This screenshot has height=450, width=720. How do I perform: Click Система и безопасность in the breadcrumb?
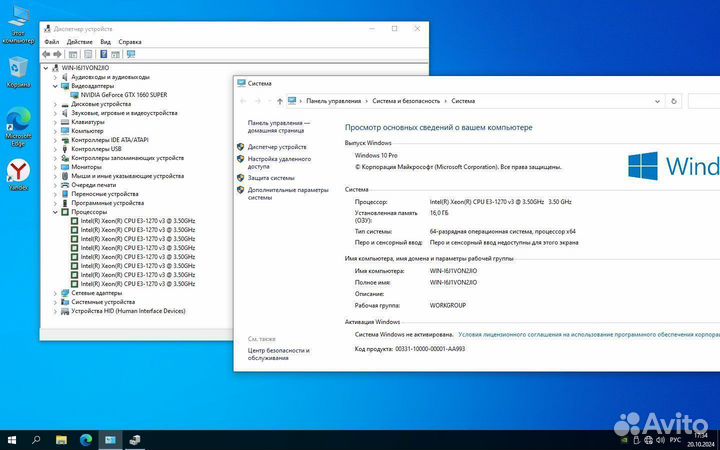pyautogui.click(x=406, y=101)
